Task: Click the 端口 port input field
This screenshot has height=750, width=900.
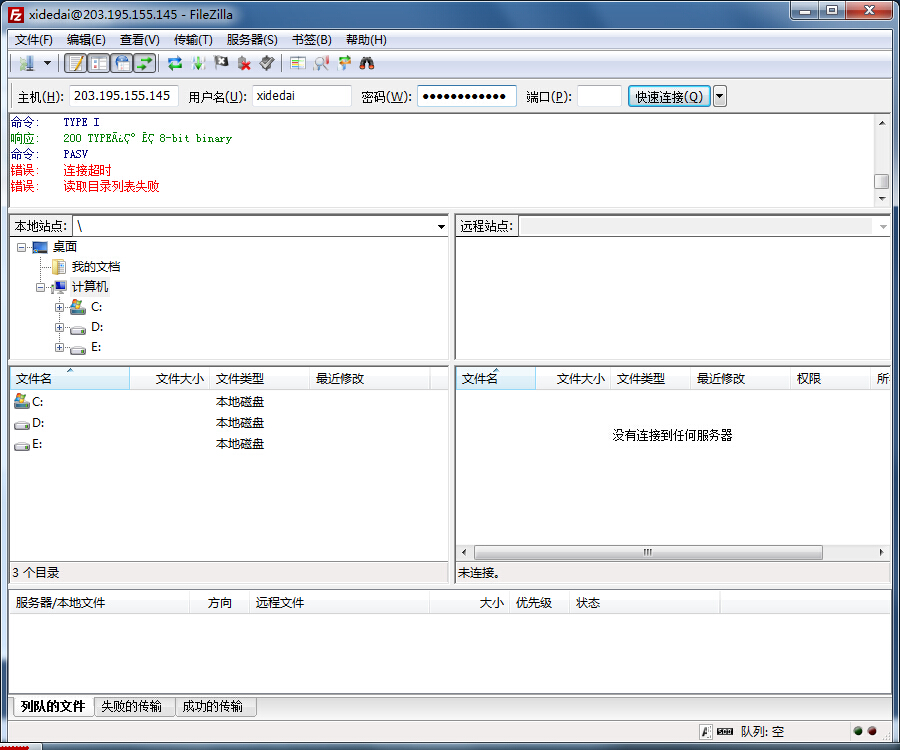Action: [x=599, y=96]
